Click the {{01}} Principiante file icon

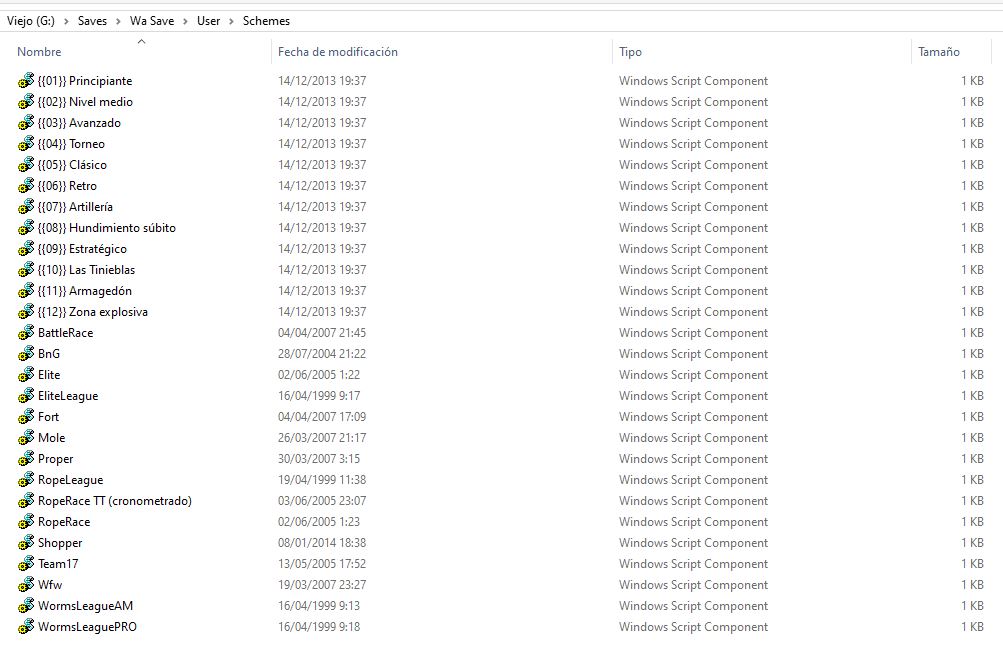pyautogui.click(x=26, y=81)
